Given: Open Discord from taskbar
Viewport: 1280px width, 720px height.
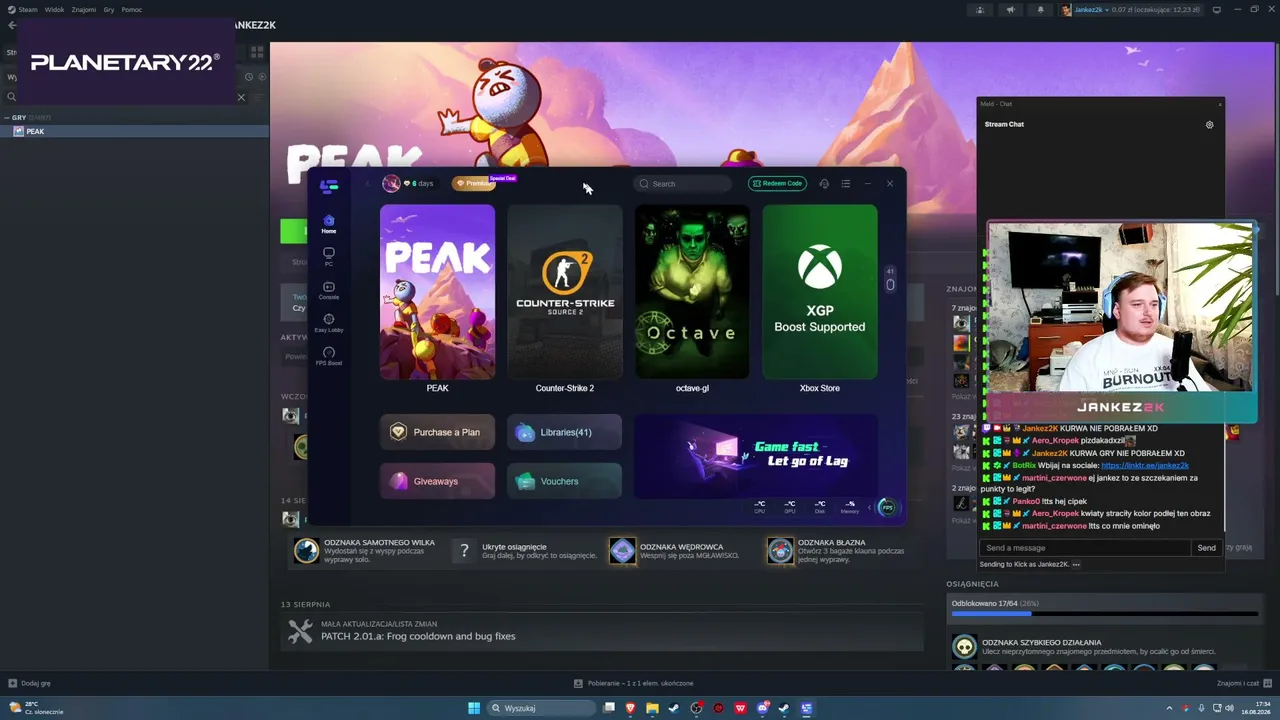Looking at the screenshot, I should [x=762, y=708].
